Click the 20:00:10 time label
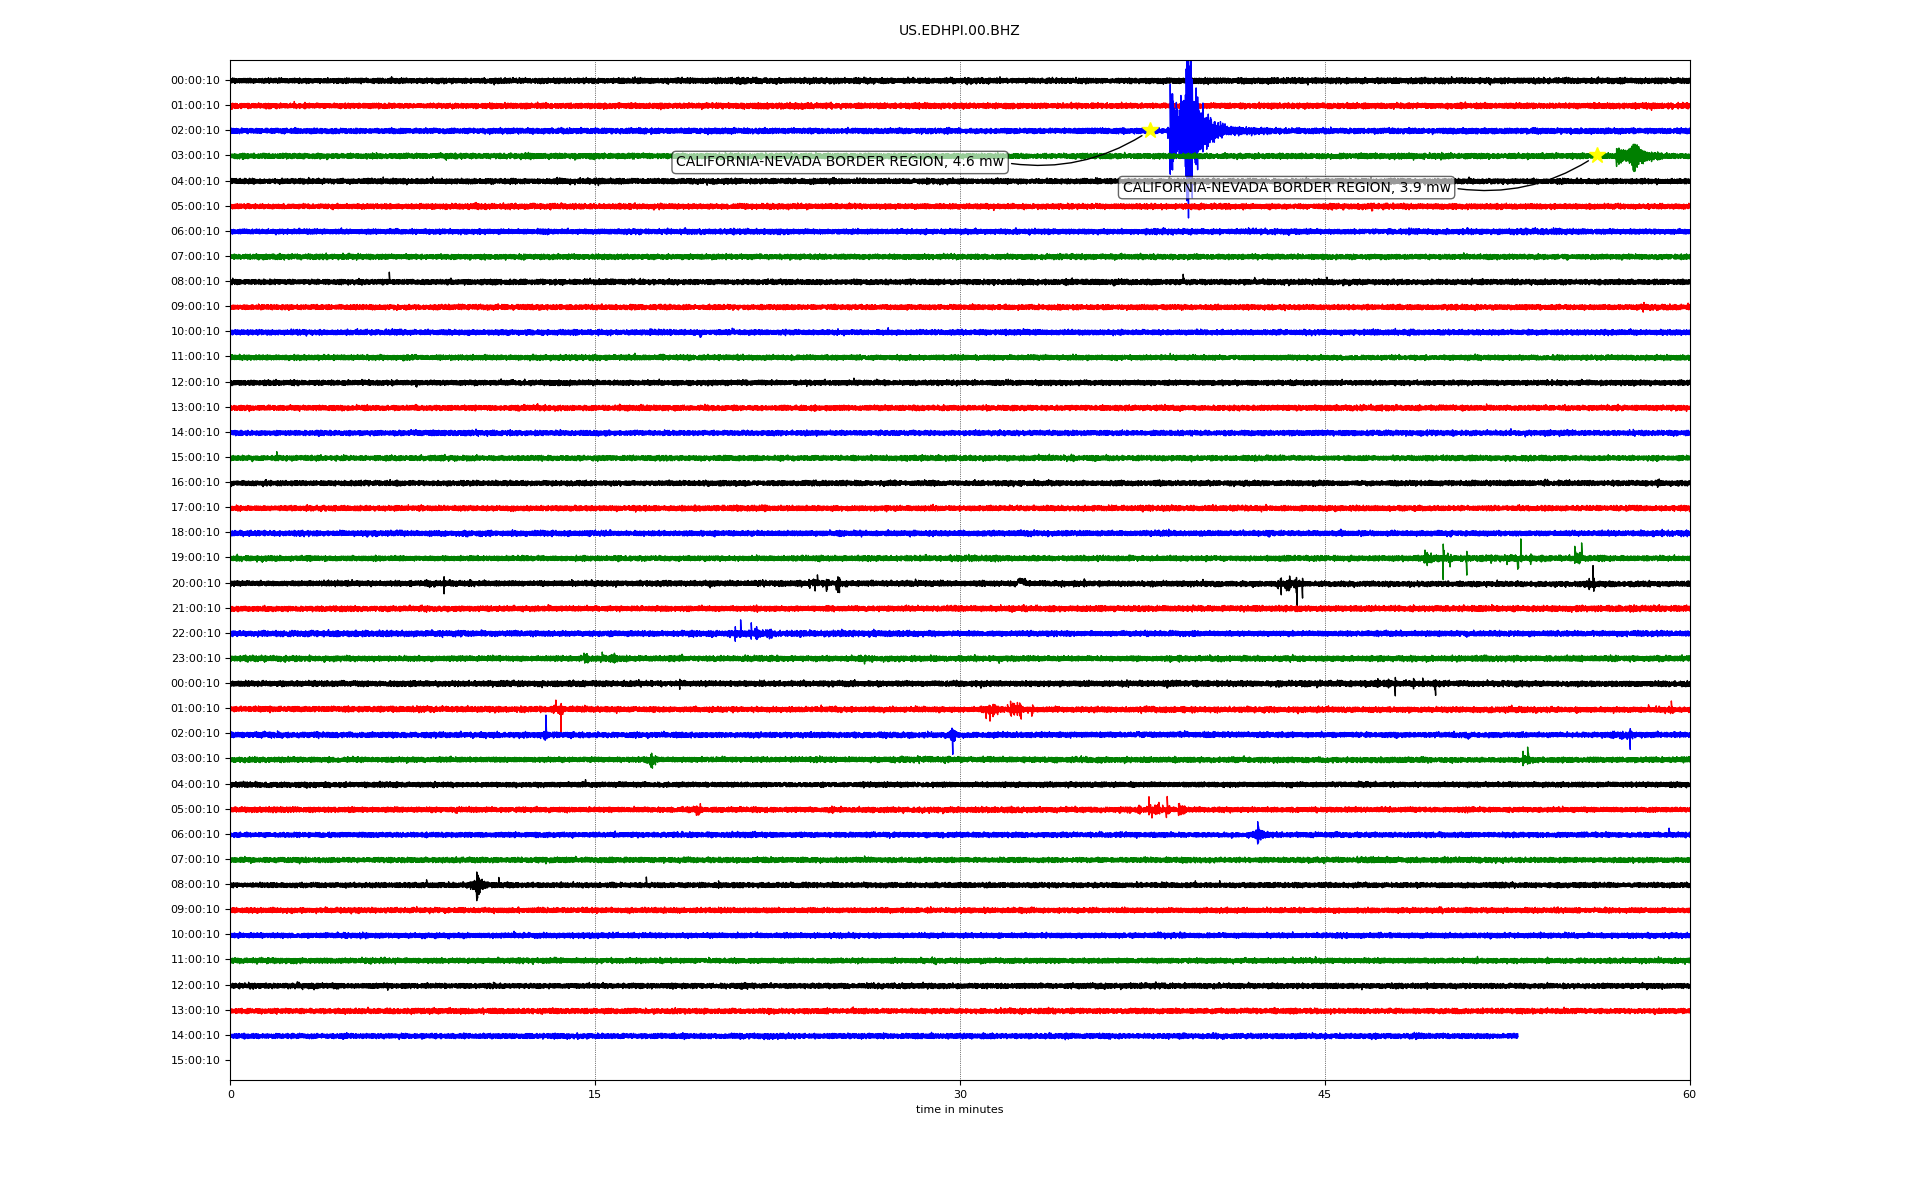The width and height of the screenshot is (1920, 1200). (195, 584)
